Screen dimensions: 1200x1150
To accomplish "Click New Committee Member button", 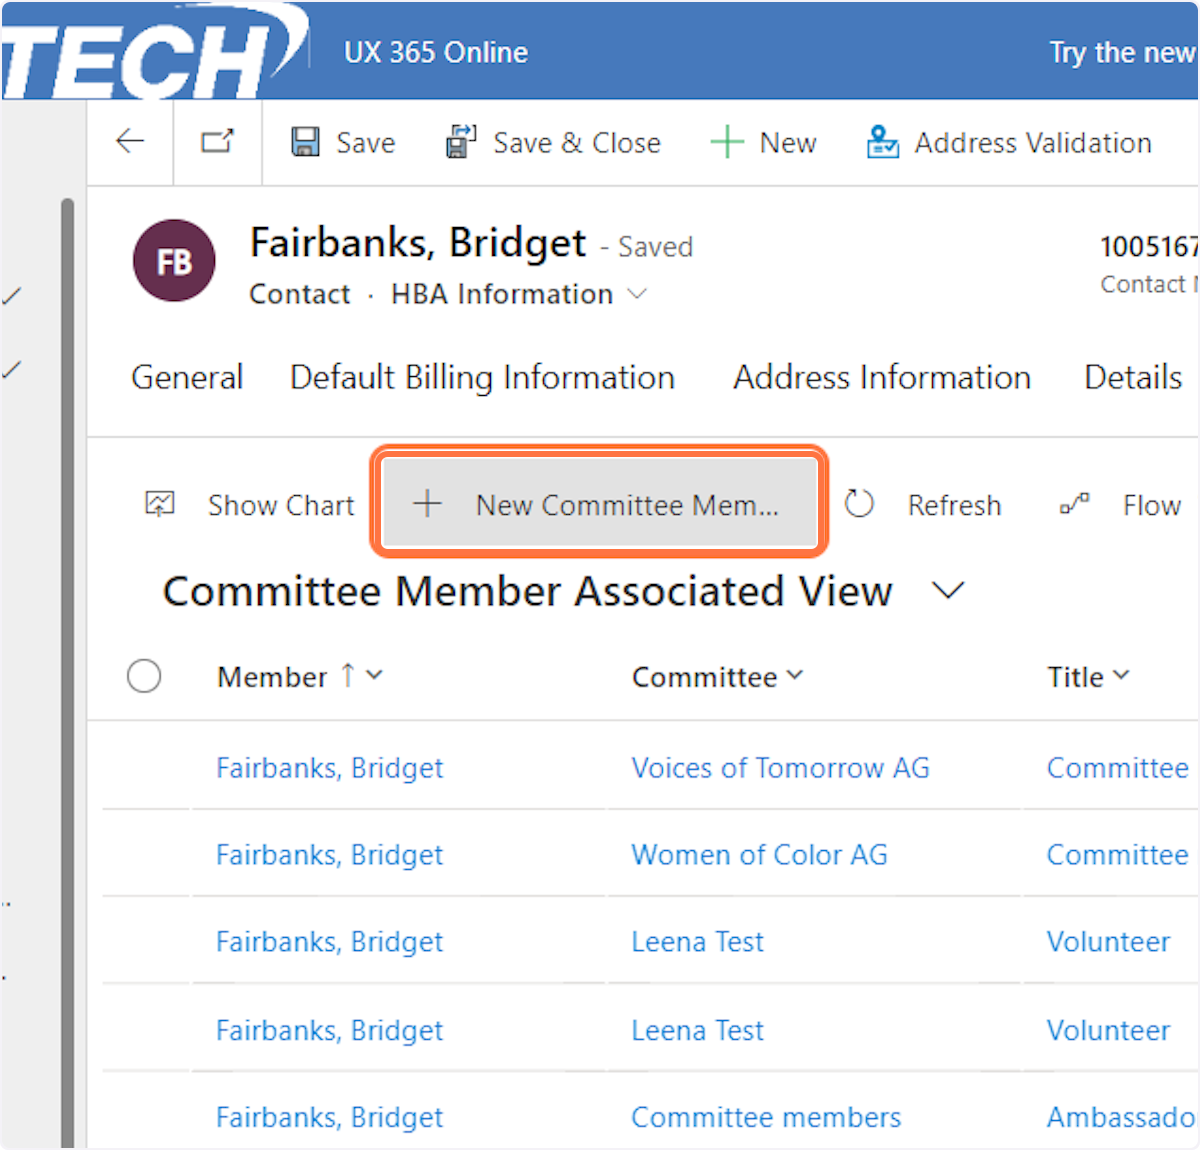I will [598, 504].
